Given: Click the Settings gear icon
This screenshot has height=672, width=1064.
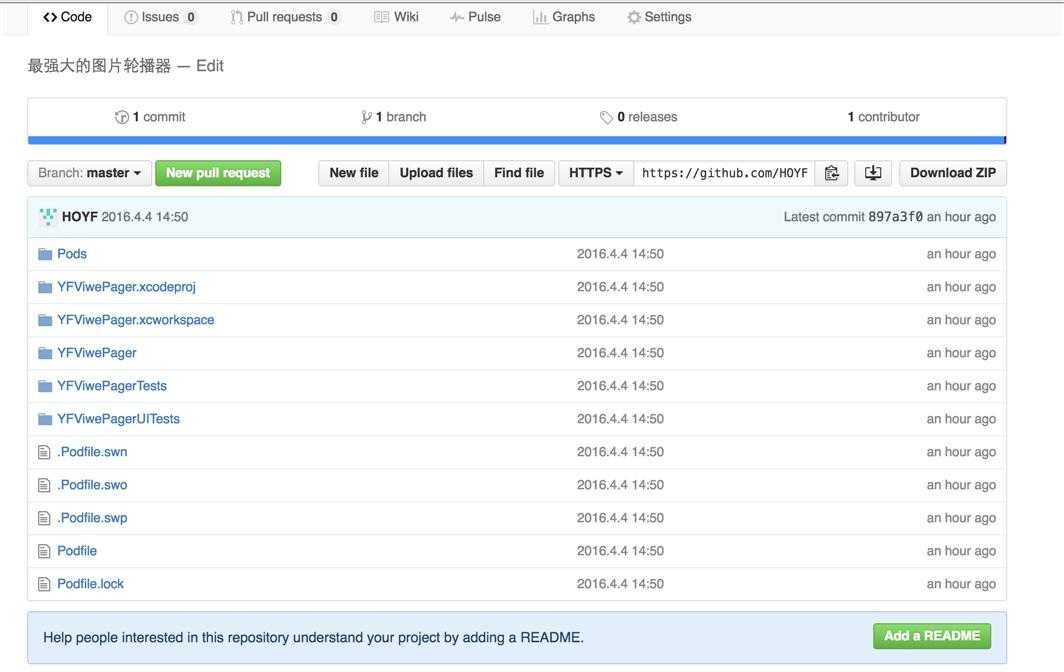Looking at the screenshot, I should coord(634,18).
